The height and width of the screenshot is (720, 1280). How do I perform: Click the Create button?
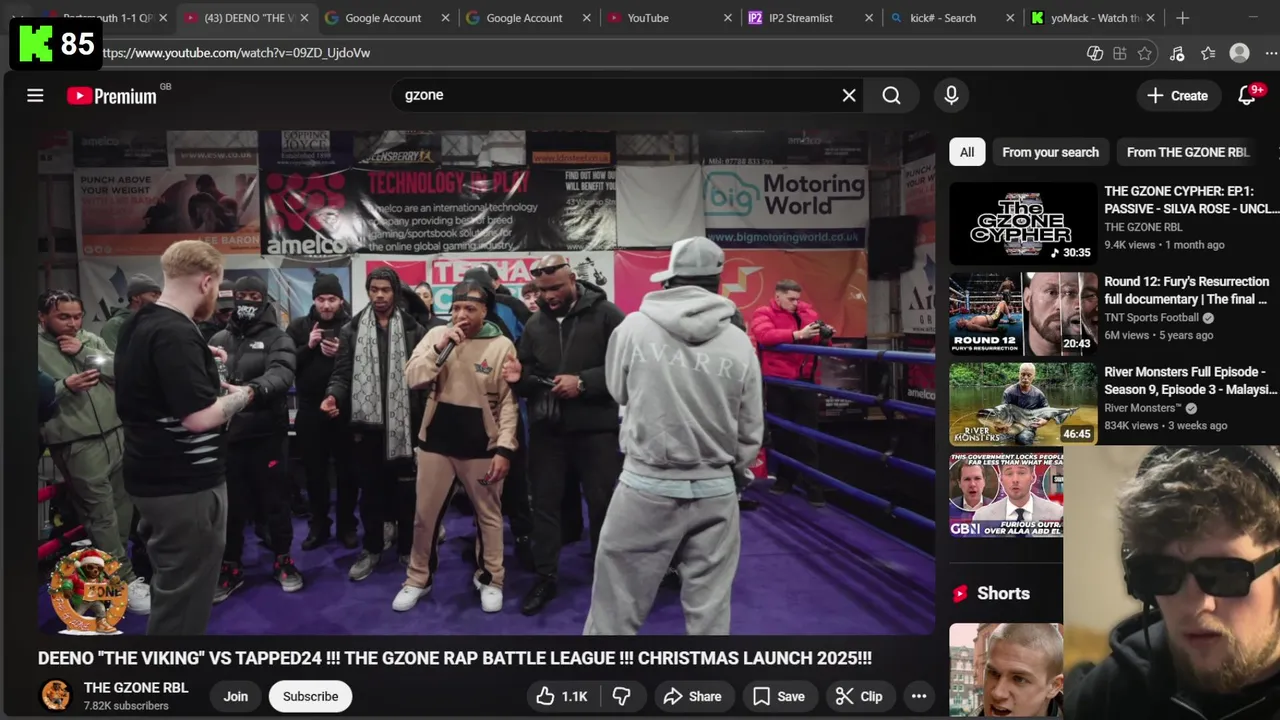pyautogui.click(x=1177, y=95)
